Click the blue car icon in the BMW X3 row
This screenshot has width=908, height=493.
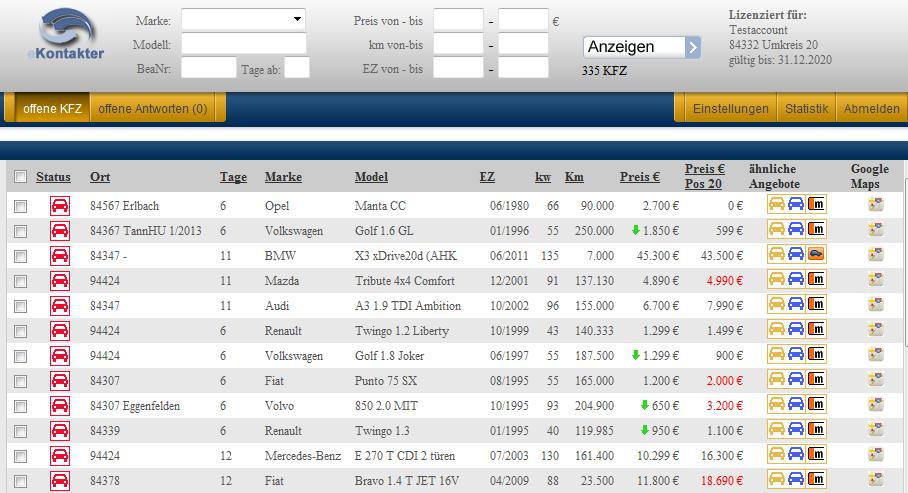click(x=796, y=254)
